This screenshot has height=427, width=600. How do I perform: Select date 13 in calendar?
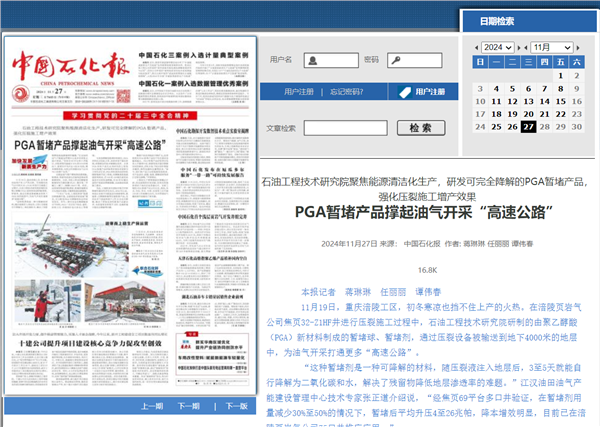528,101
